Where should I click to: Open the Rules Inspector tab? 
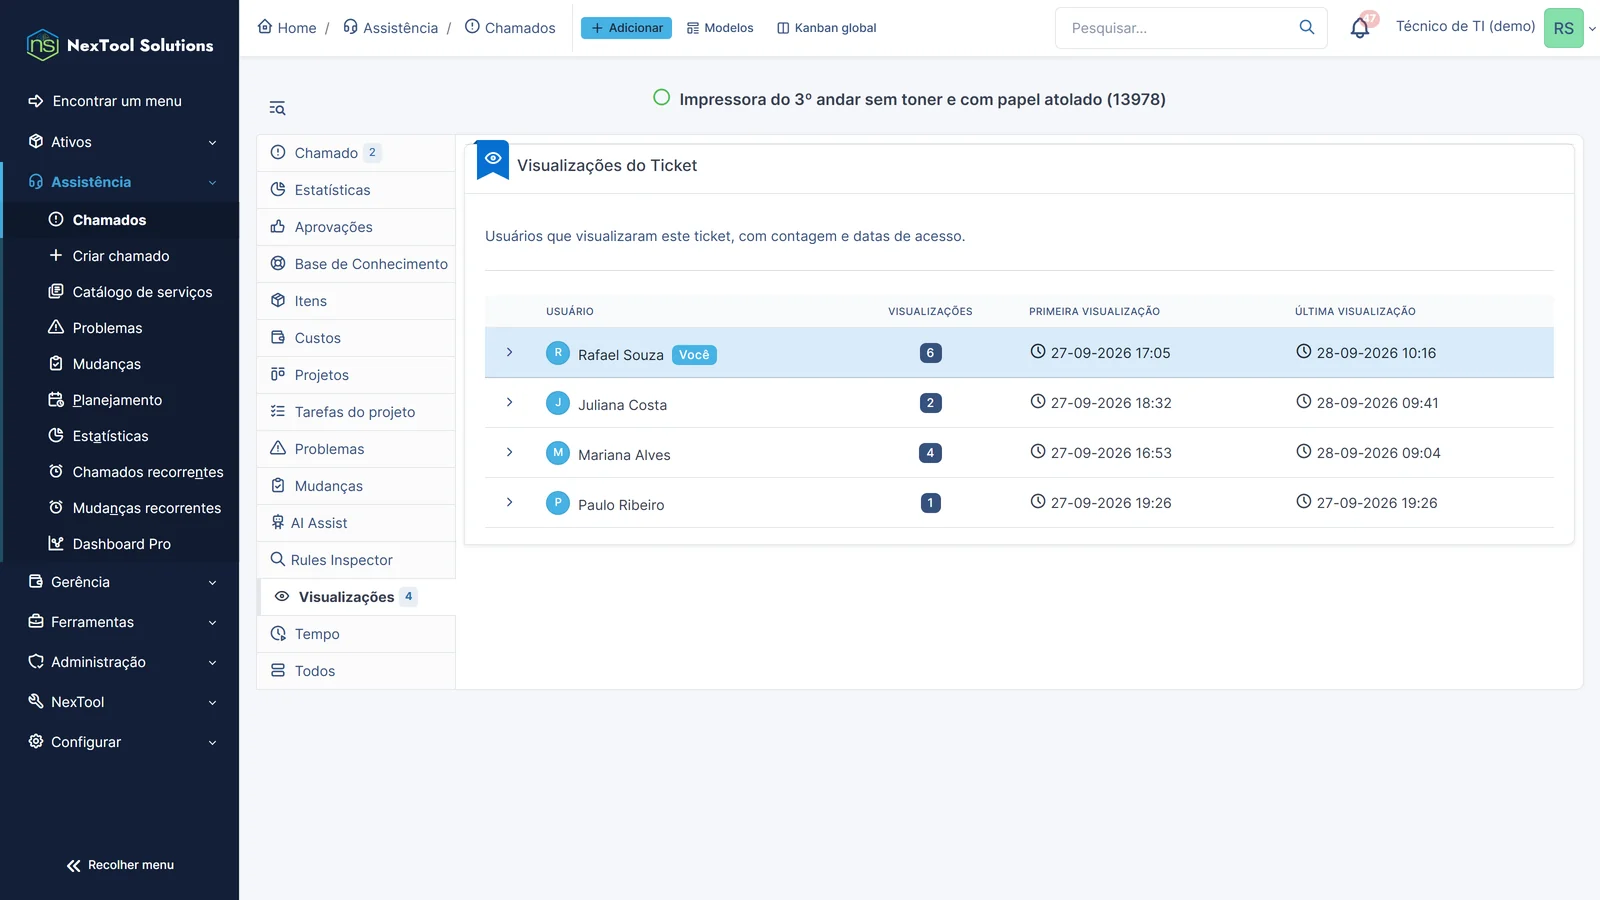click(x=356, y=560)
